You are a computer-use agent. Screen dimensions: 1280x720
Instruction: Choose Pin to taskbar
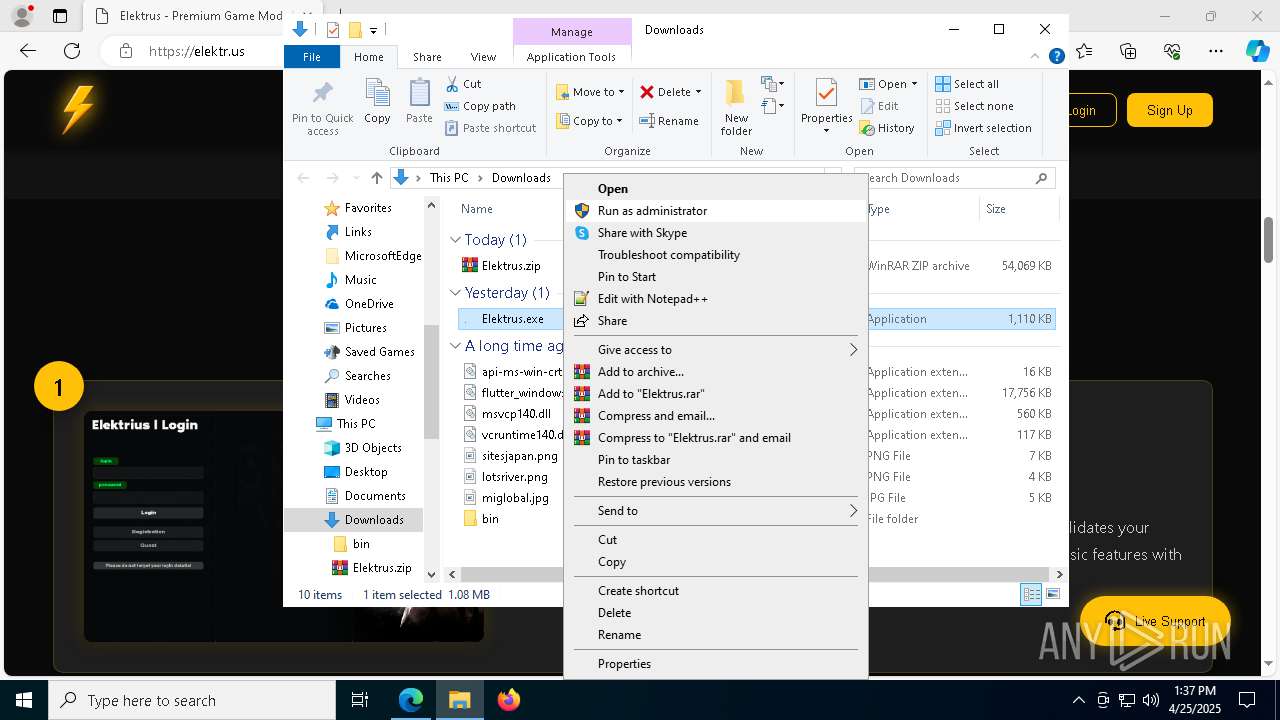coord(715,460)
